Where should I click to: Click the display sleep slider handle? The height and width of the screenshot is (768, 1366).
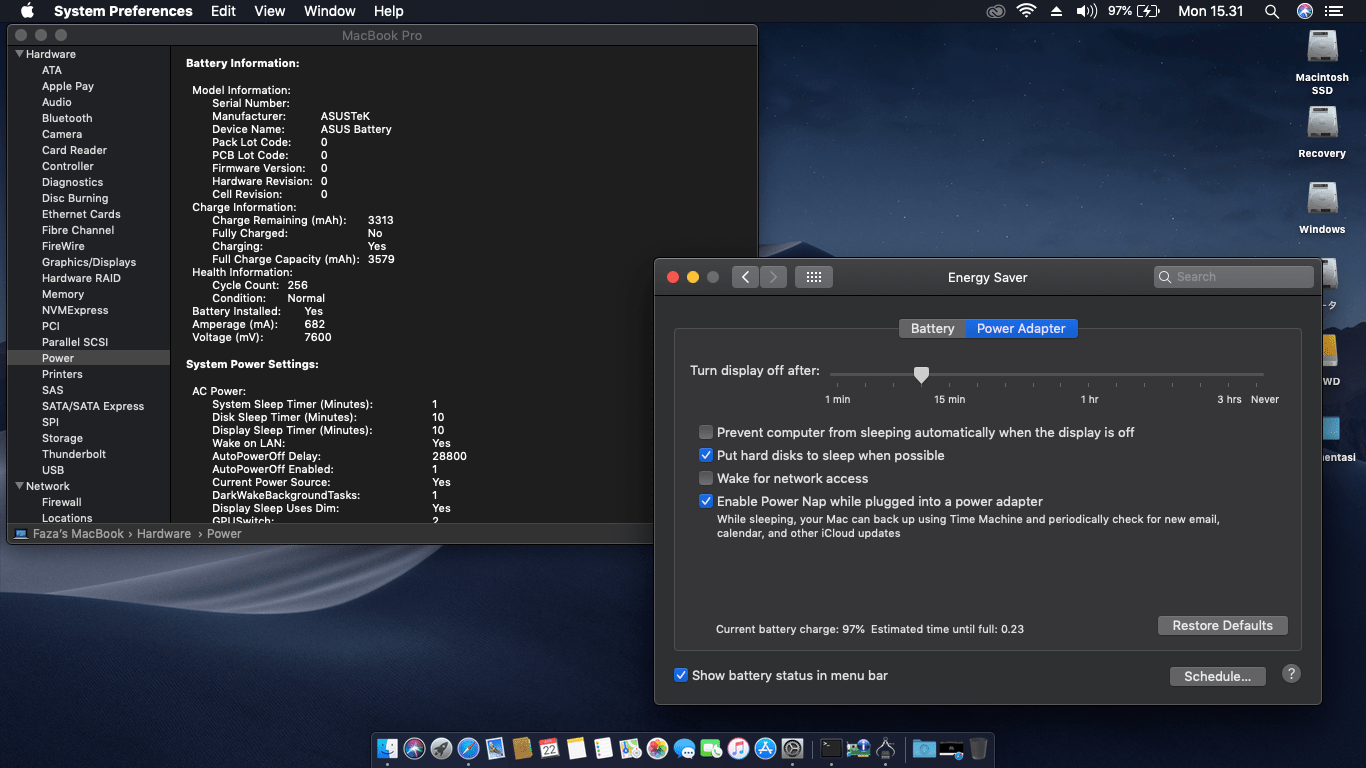pyautogui.click(x=921, y=374)
